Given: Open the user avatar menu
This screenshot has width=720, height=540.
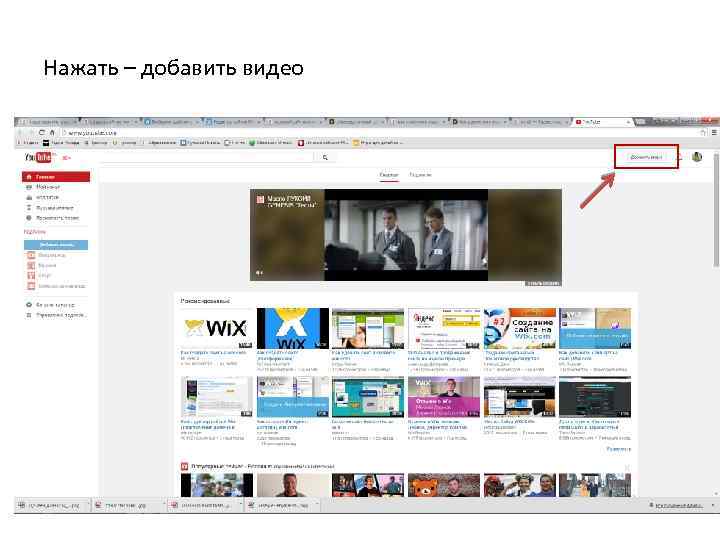Looking at the screenshot, I should coord(697,157).
